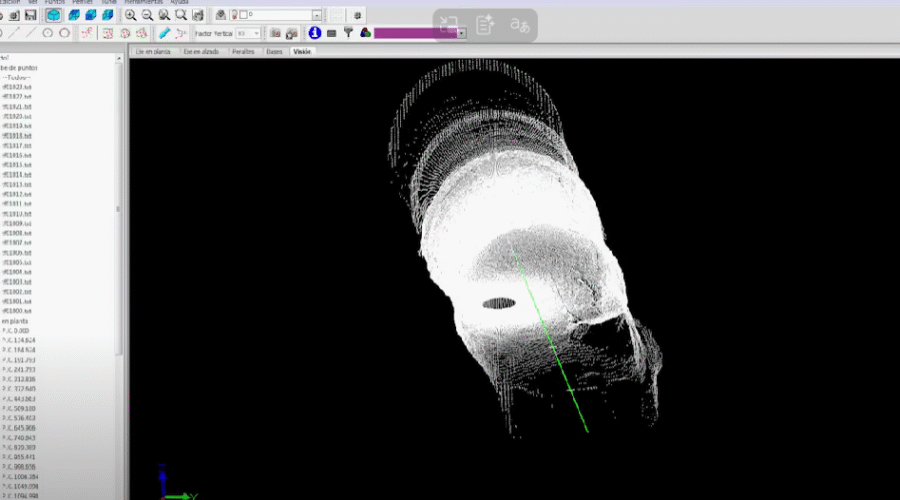Click the save floppy disk icon
900x500 pixels.
point(31,15)
